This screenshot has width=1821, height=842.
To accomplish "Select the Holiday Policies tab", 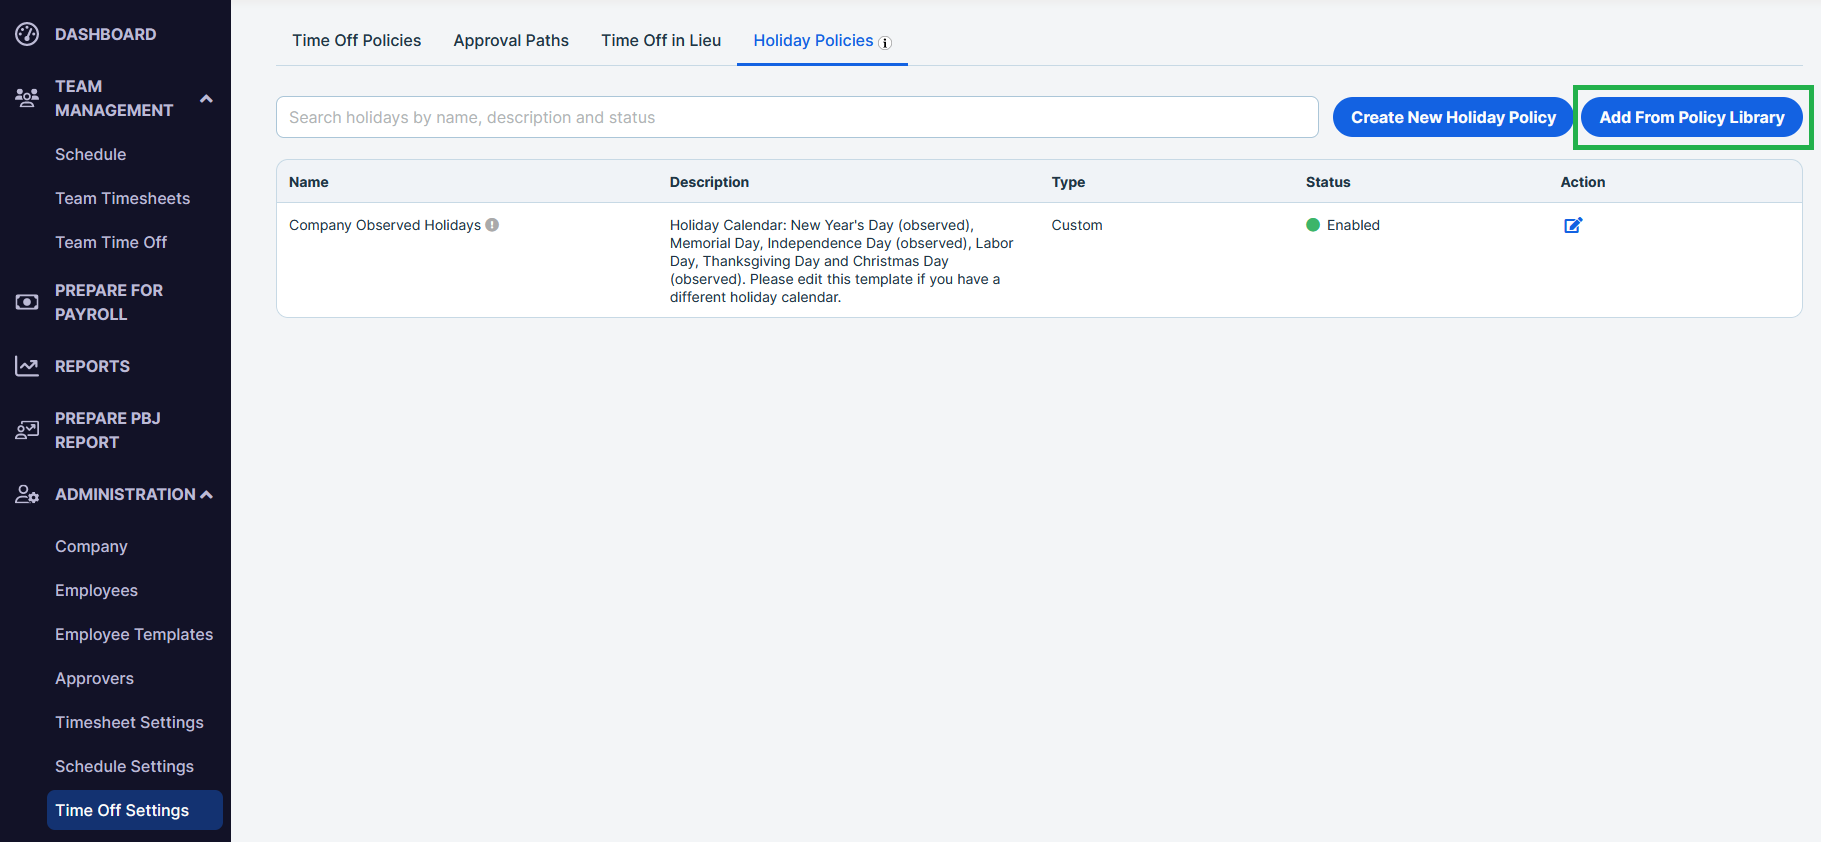I will 822,40.
